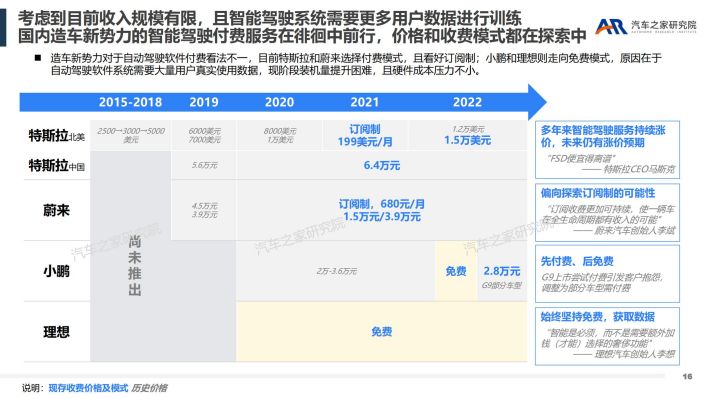
Task: Open the 始终坚持免费，获取数据 callout box
Action: 607,336
